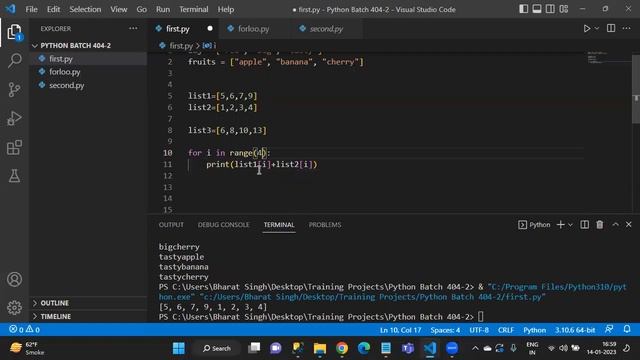The width and height of the screenshot is (640, 360).
Task: Switch to the PROBLEMS tab
Action: (325, 224)
